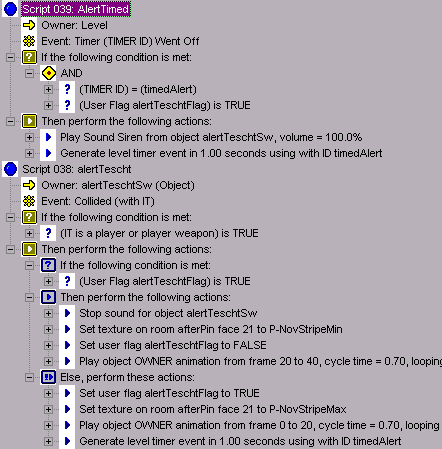442x449 pixels.
Task: Select Owner: alertTeschtSw (Object) line
Action: [118, 185]
